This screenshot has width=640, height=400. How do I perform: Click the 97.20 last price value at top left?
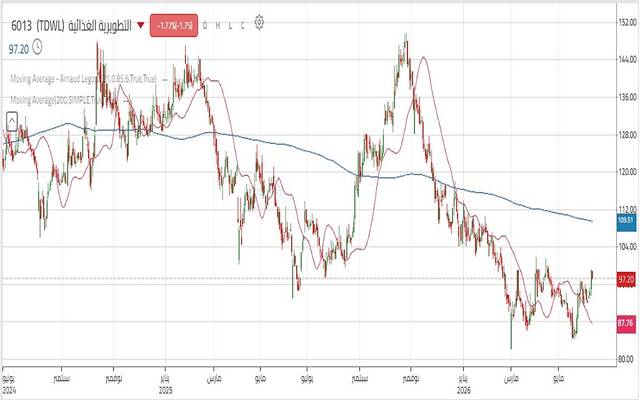point(19,49)
